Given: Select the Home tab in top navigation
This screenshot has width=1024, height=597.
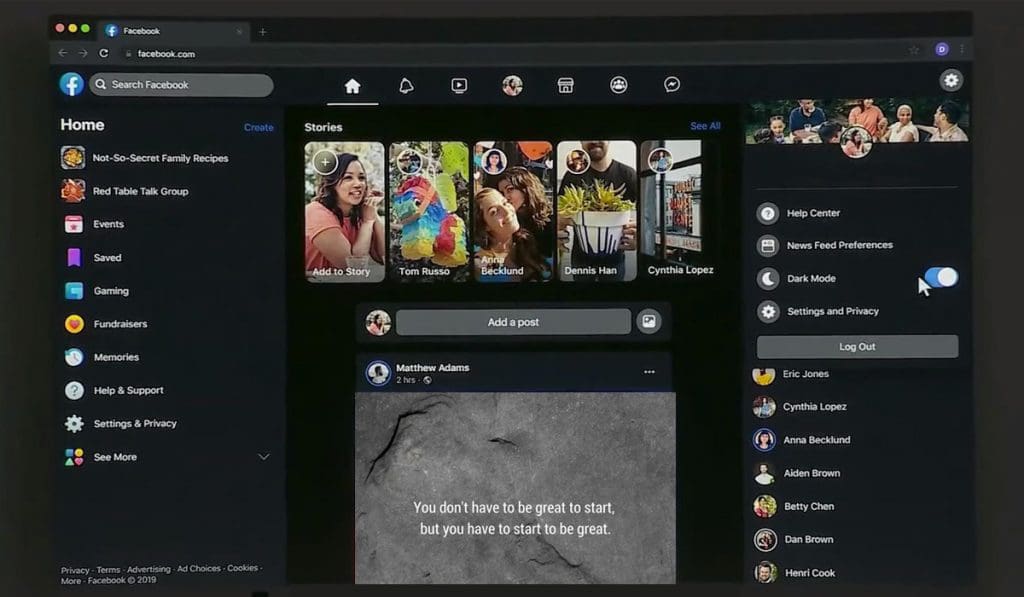Looking at the screenshot, I should pyautogui.click(x=352, y=86).
